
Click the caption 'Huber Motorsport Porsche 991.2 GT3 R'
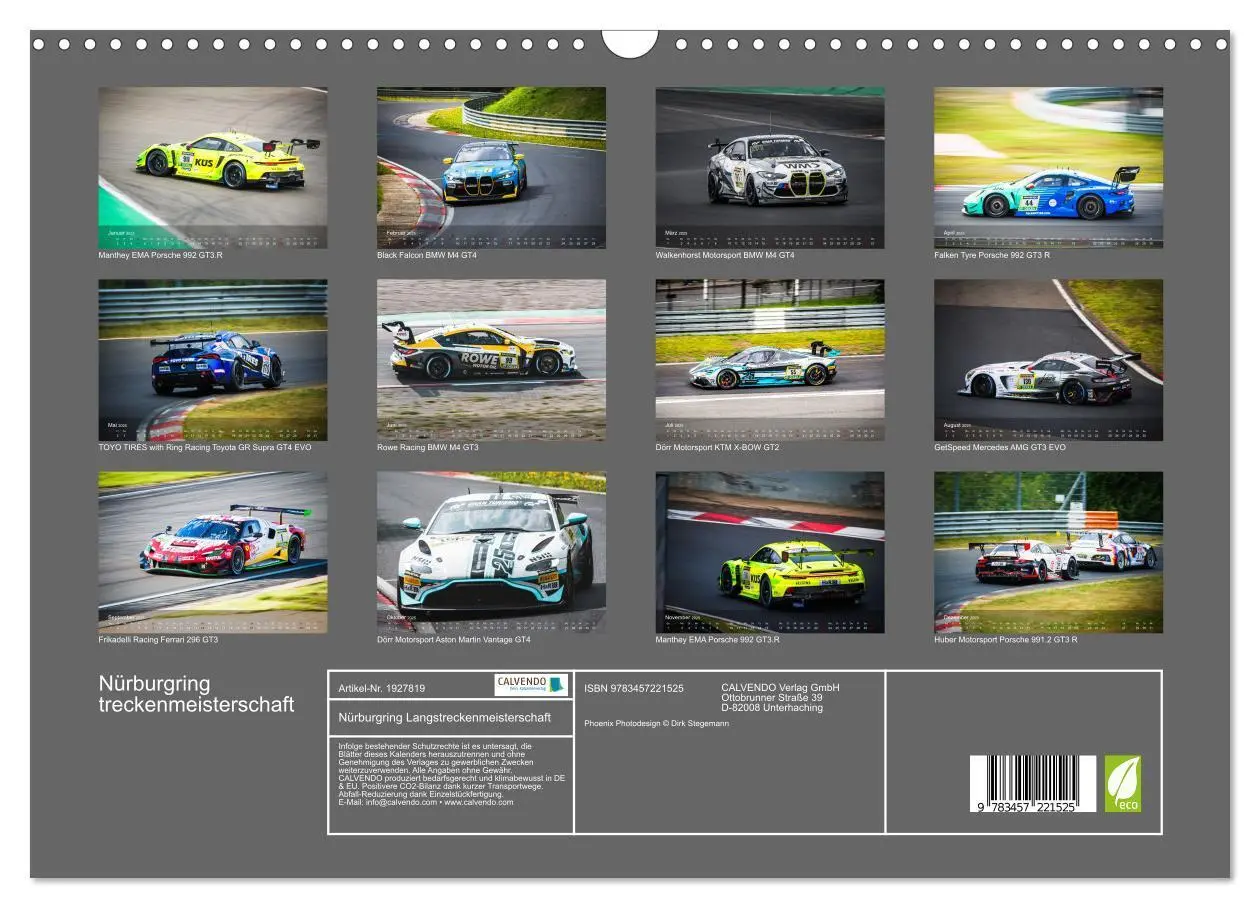pyautogui.click(x=1006, y=640)
